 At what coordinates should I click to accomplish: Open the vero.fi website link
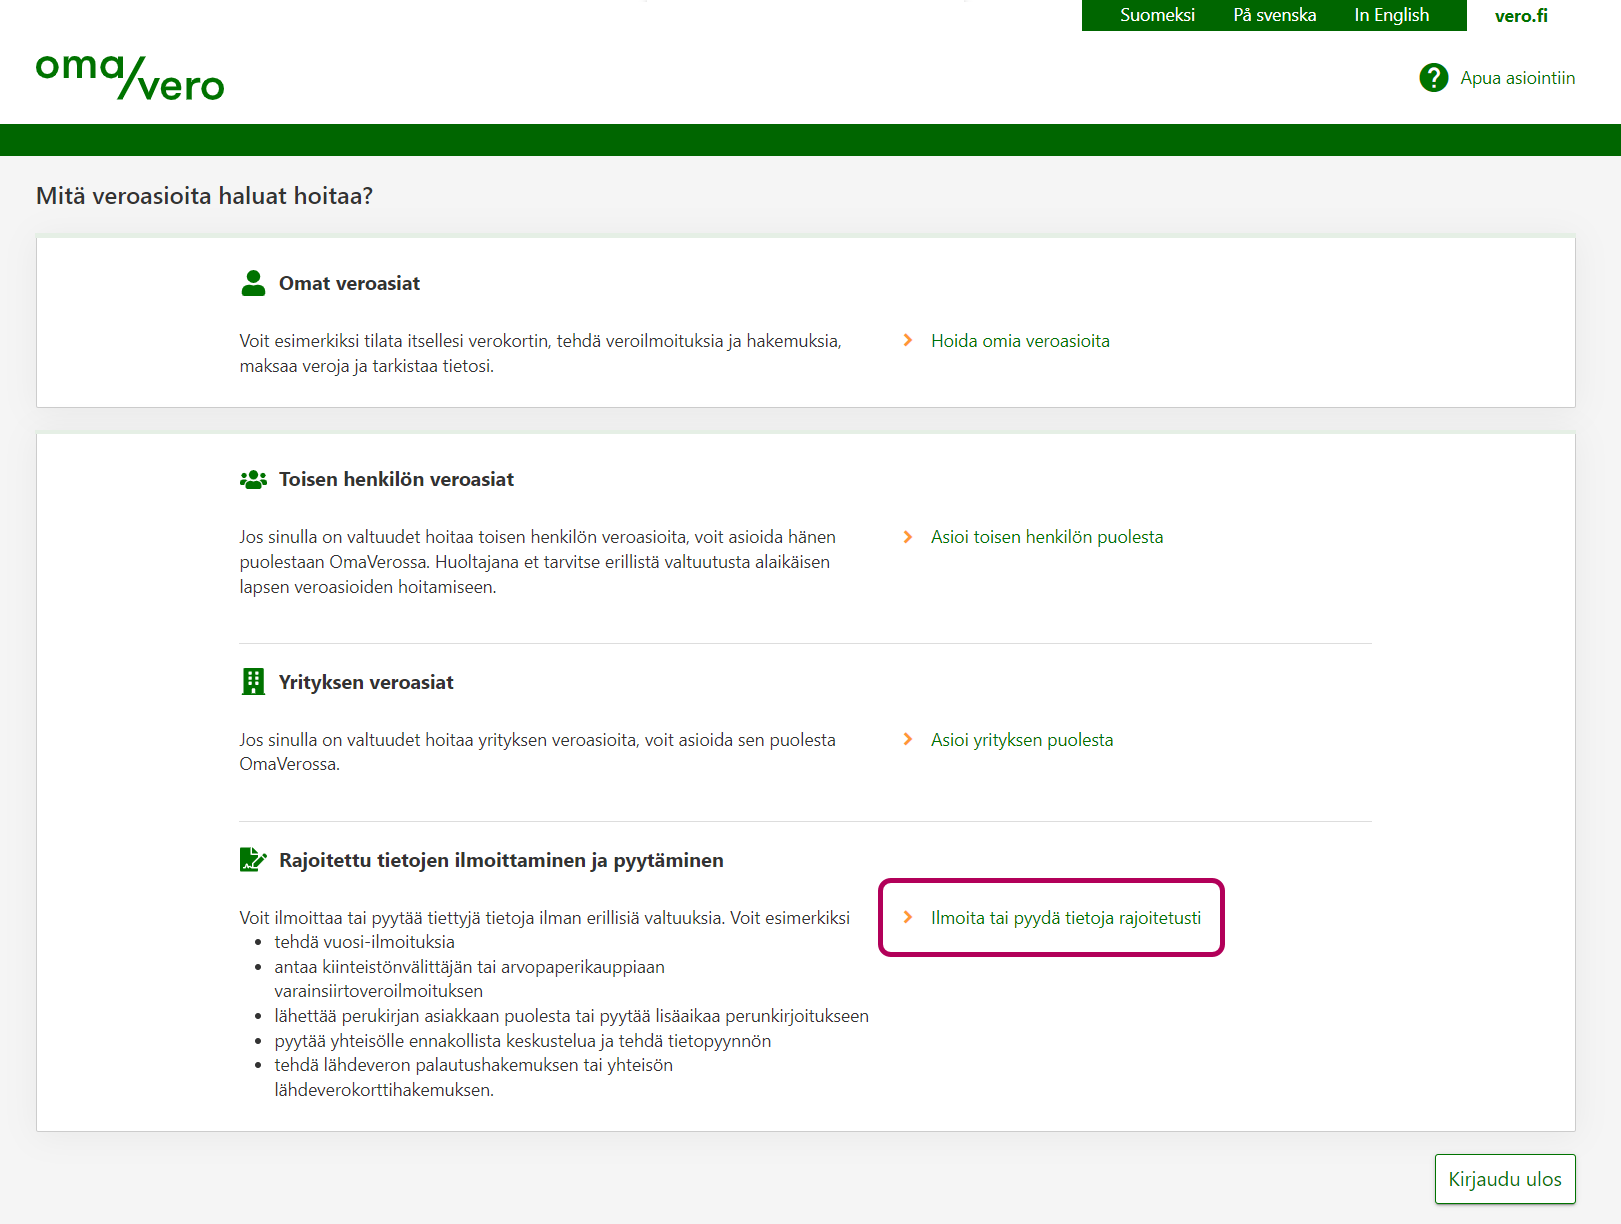point(1520,16)
